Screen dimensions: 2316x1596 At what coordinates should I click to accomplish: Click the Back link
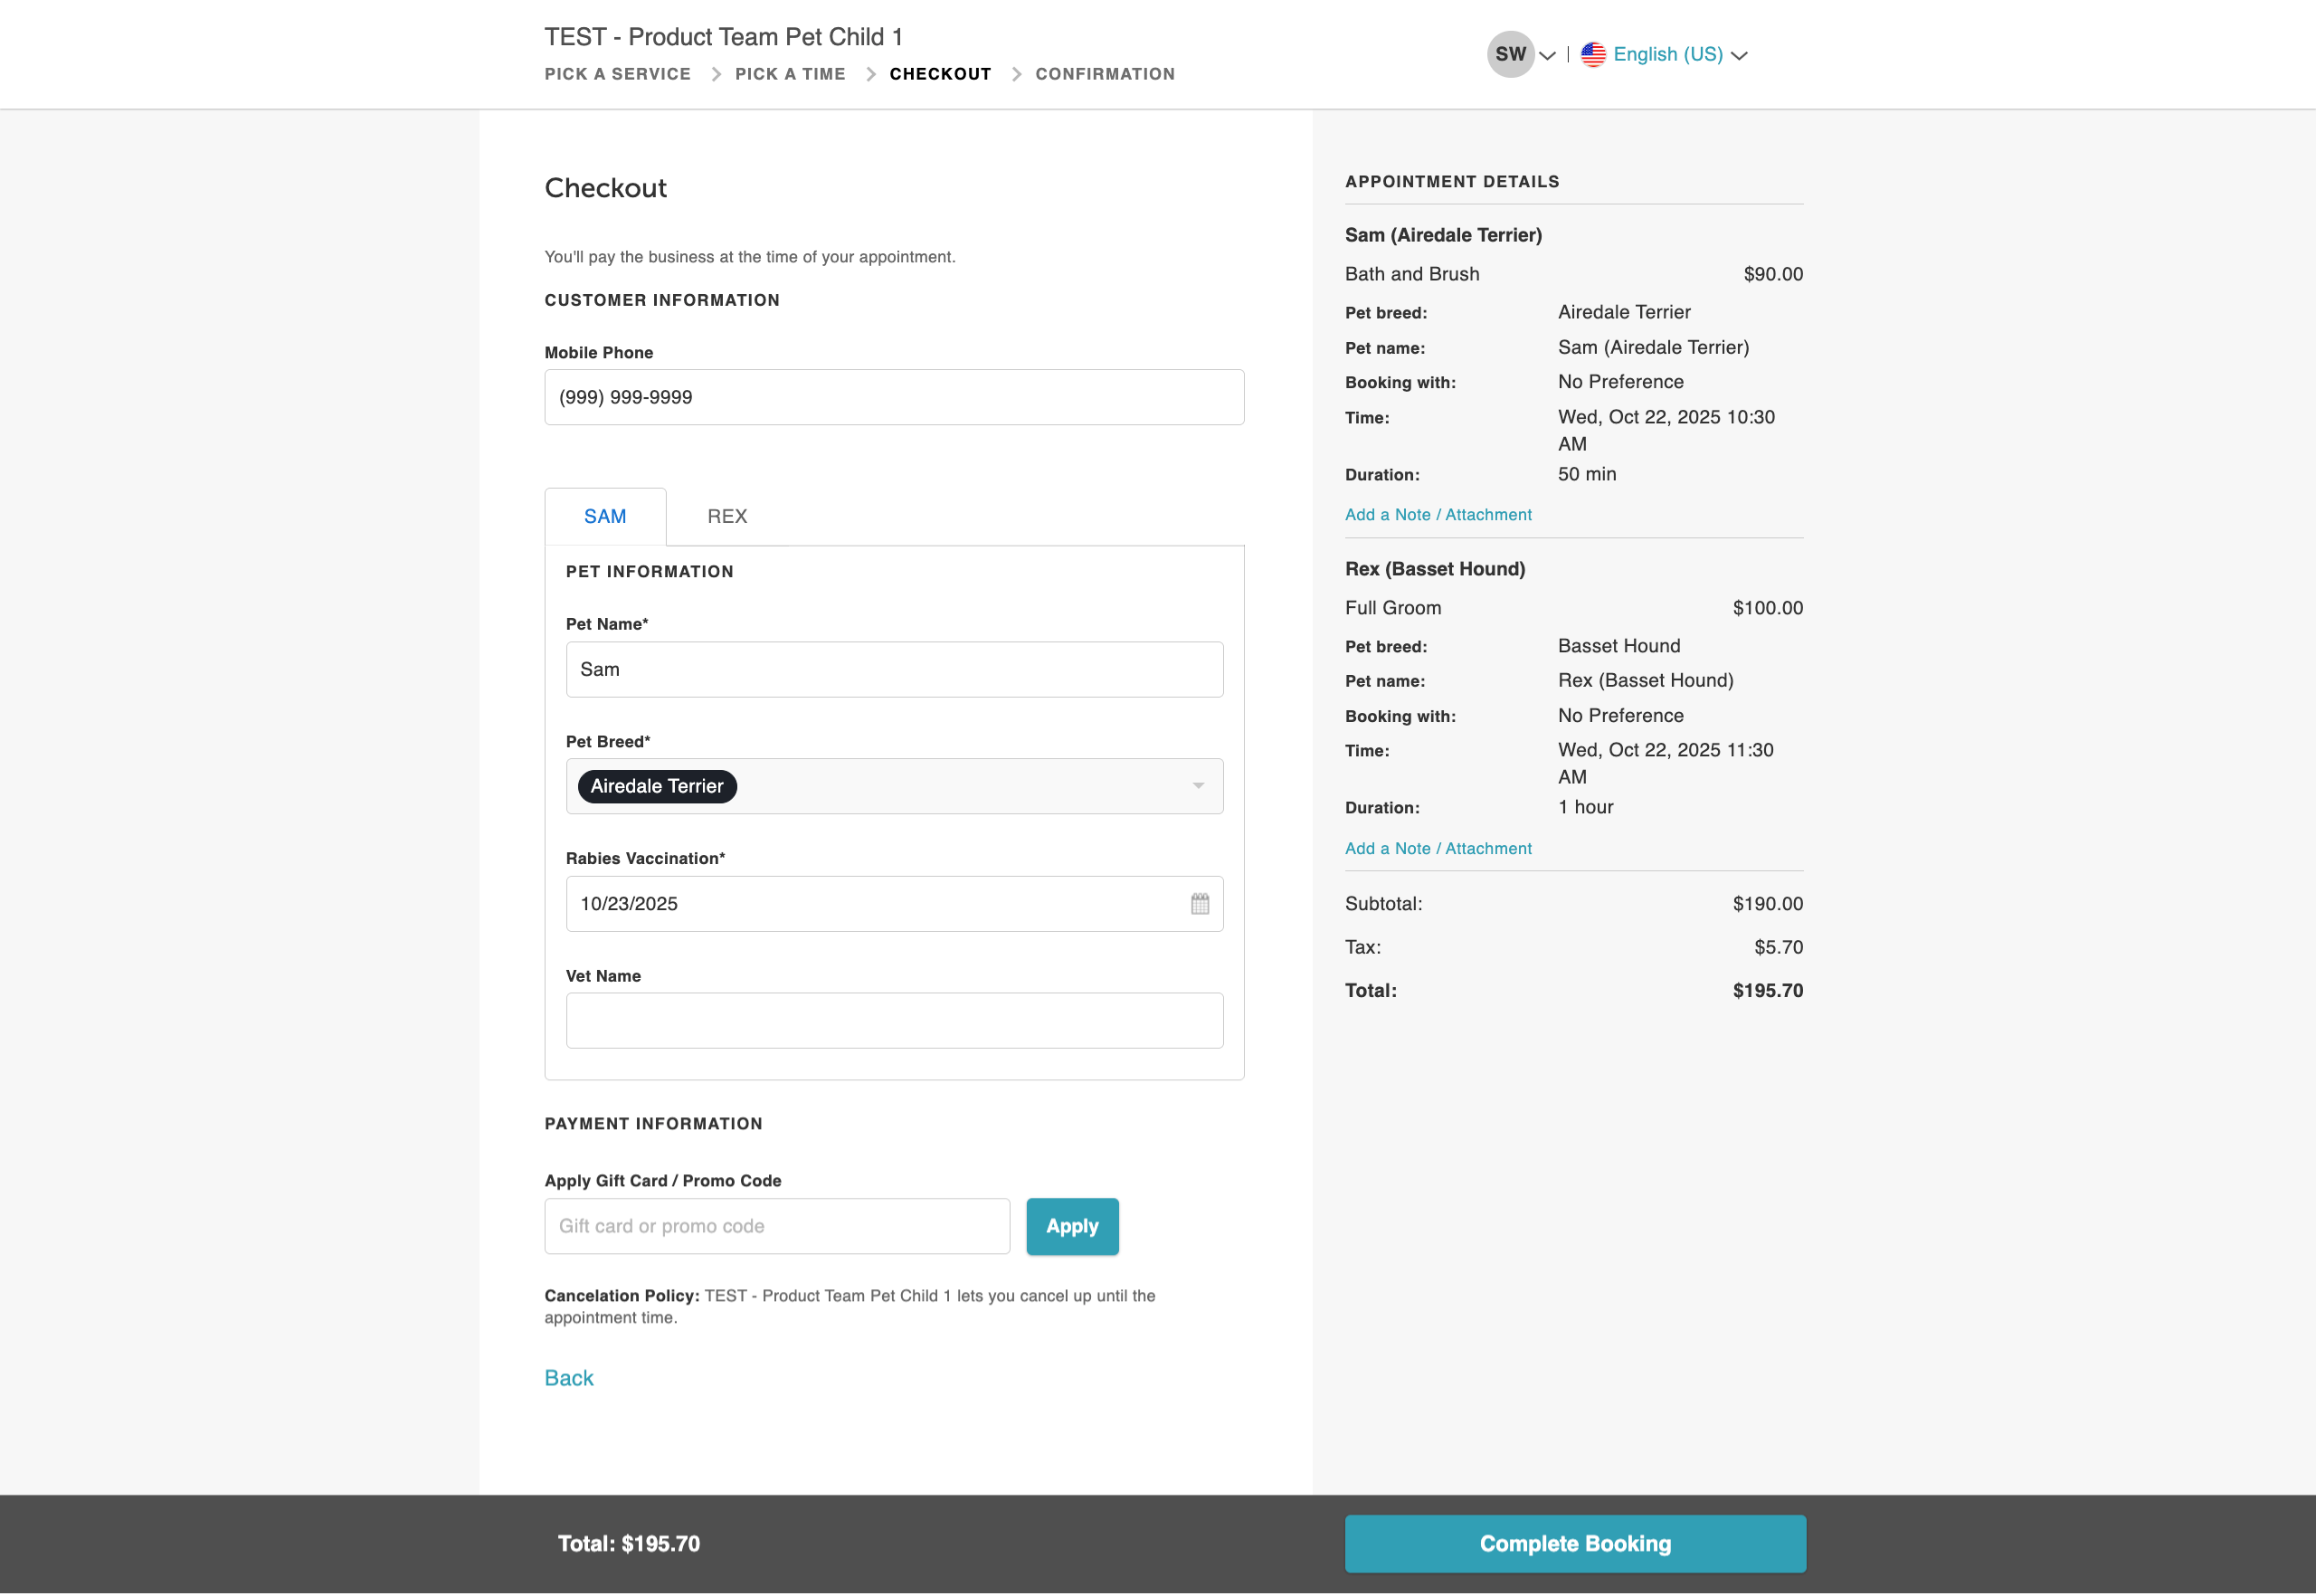tap(569, 1378)
